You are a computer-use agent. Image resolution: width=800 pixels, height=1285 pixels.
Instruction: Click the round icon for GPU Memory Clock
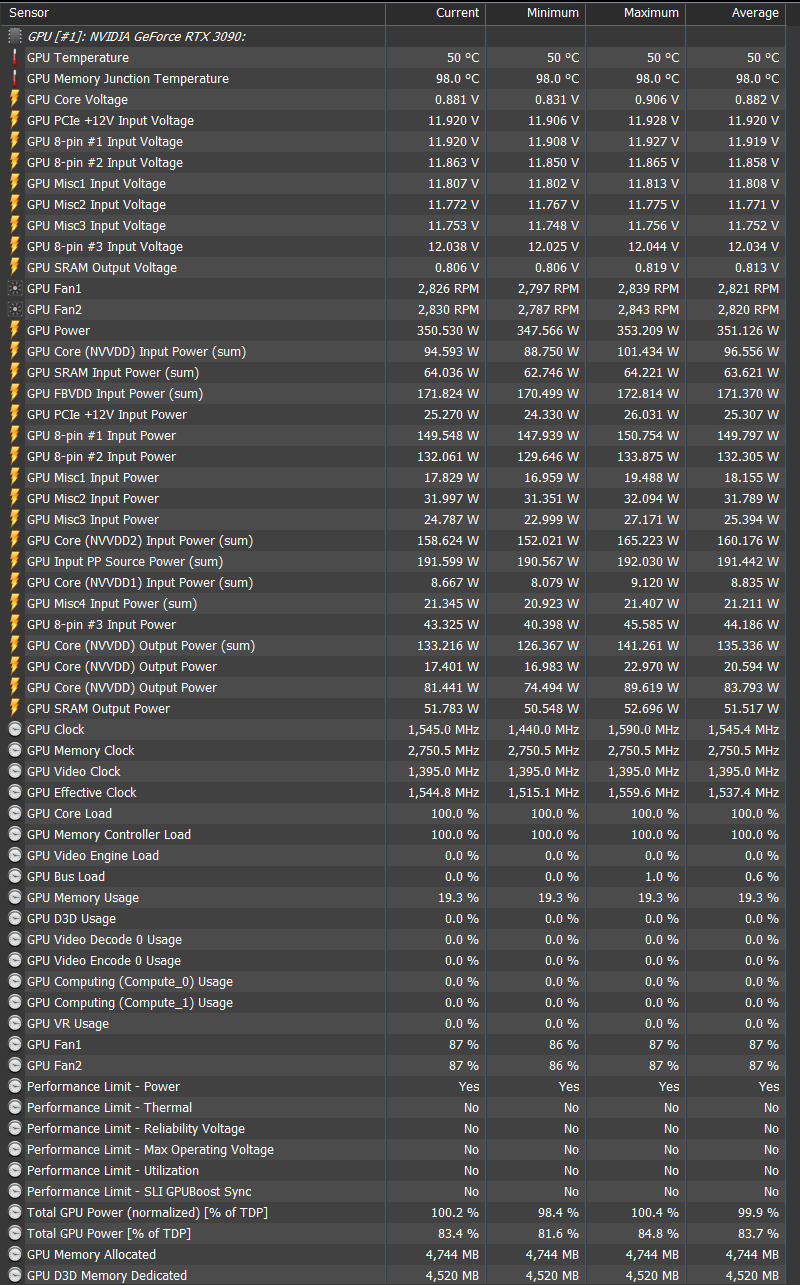tap(15, 750)
